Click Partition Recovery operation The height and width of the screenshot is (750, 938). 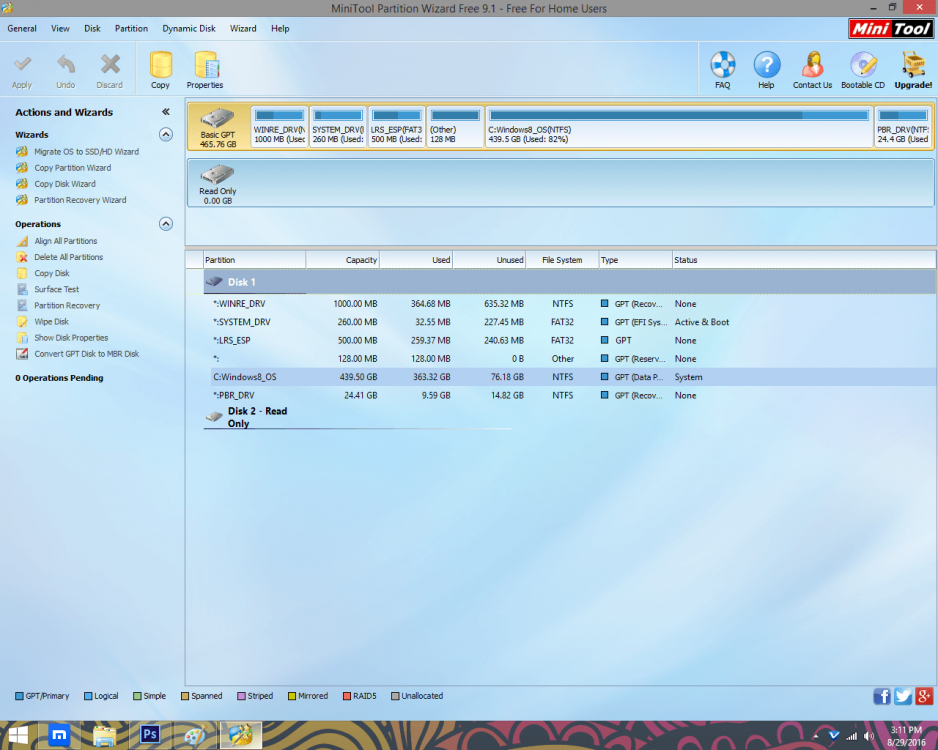click(67, 306)
